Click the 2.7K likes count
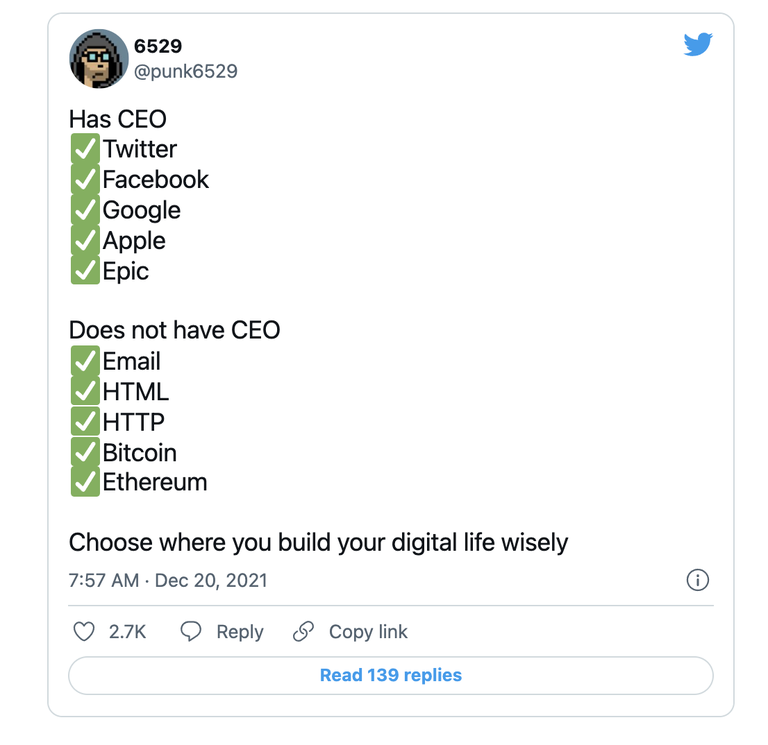The width and height of the screenshot is (768, 745). coord(127,632)
